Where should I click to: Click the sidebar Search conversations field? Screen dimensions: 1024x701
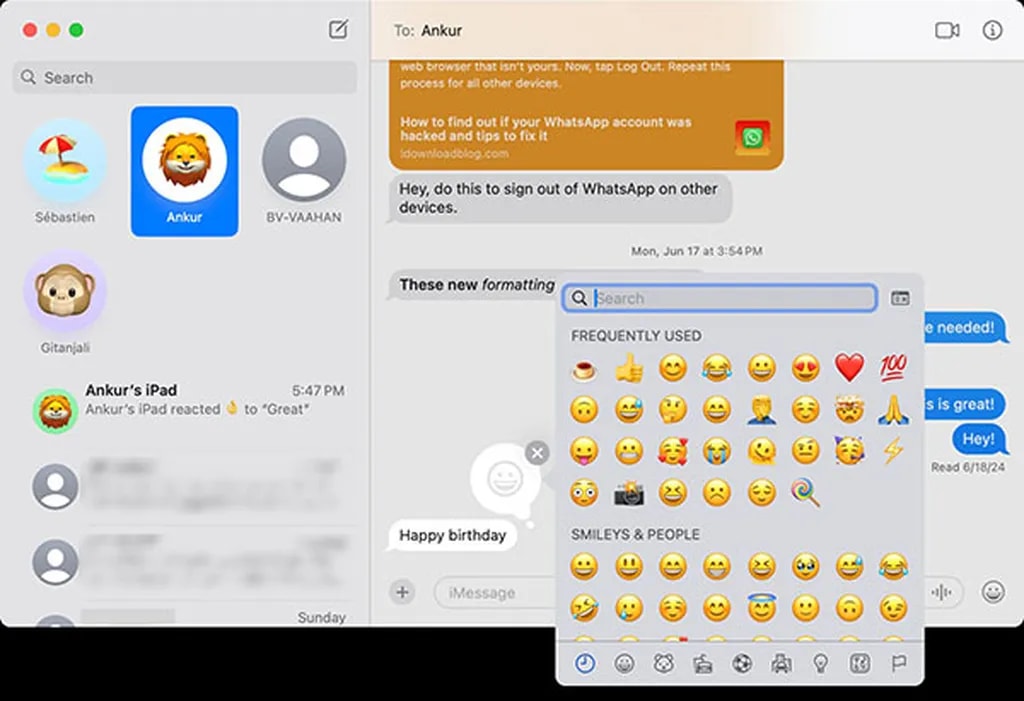click(185, 78)
